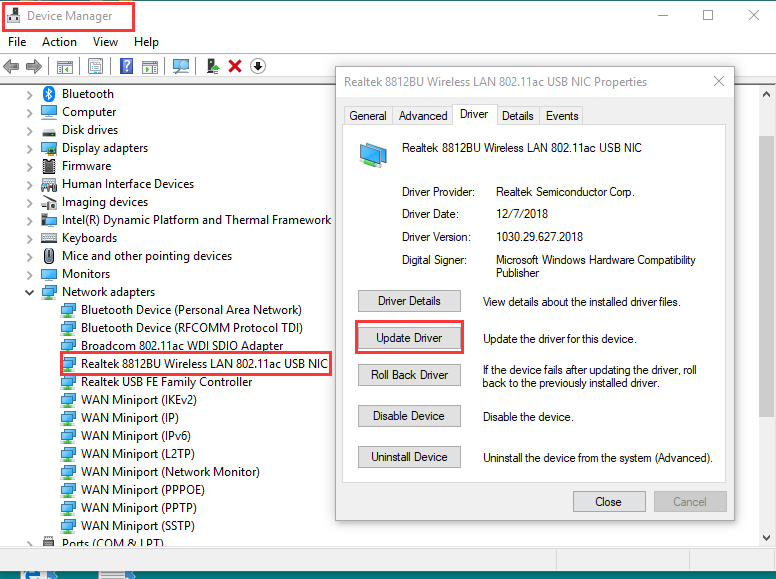Open the blue Help question mark icon

(x=126, y=66)
